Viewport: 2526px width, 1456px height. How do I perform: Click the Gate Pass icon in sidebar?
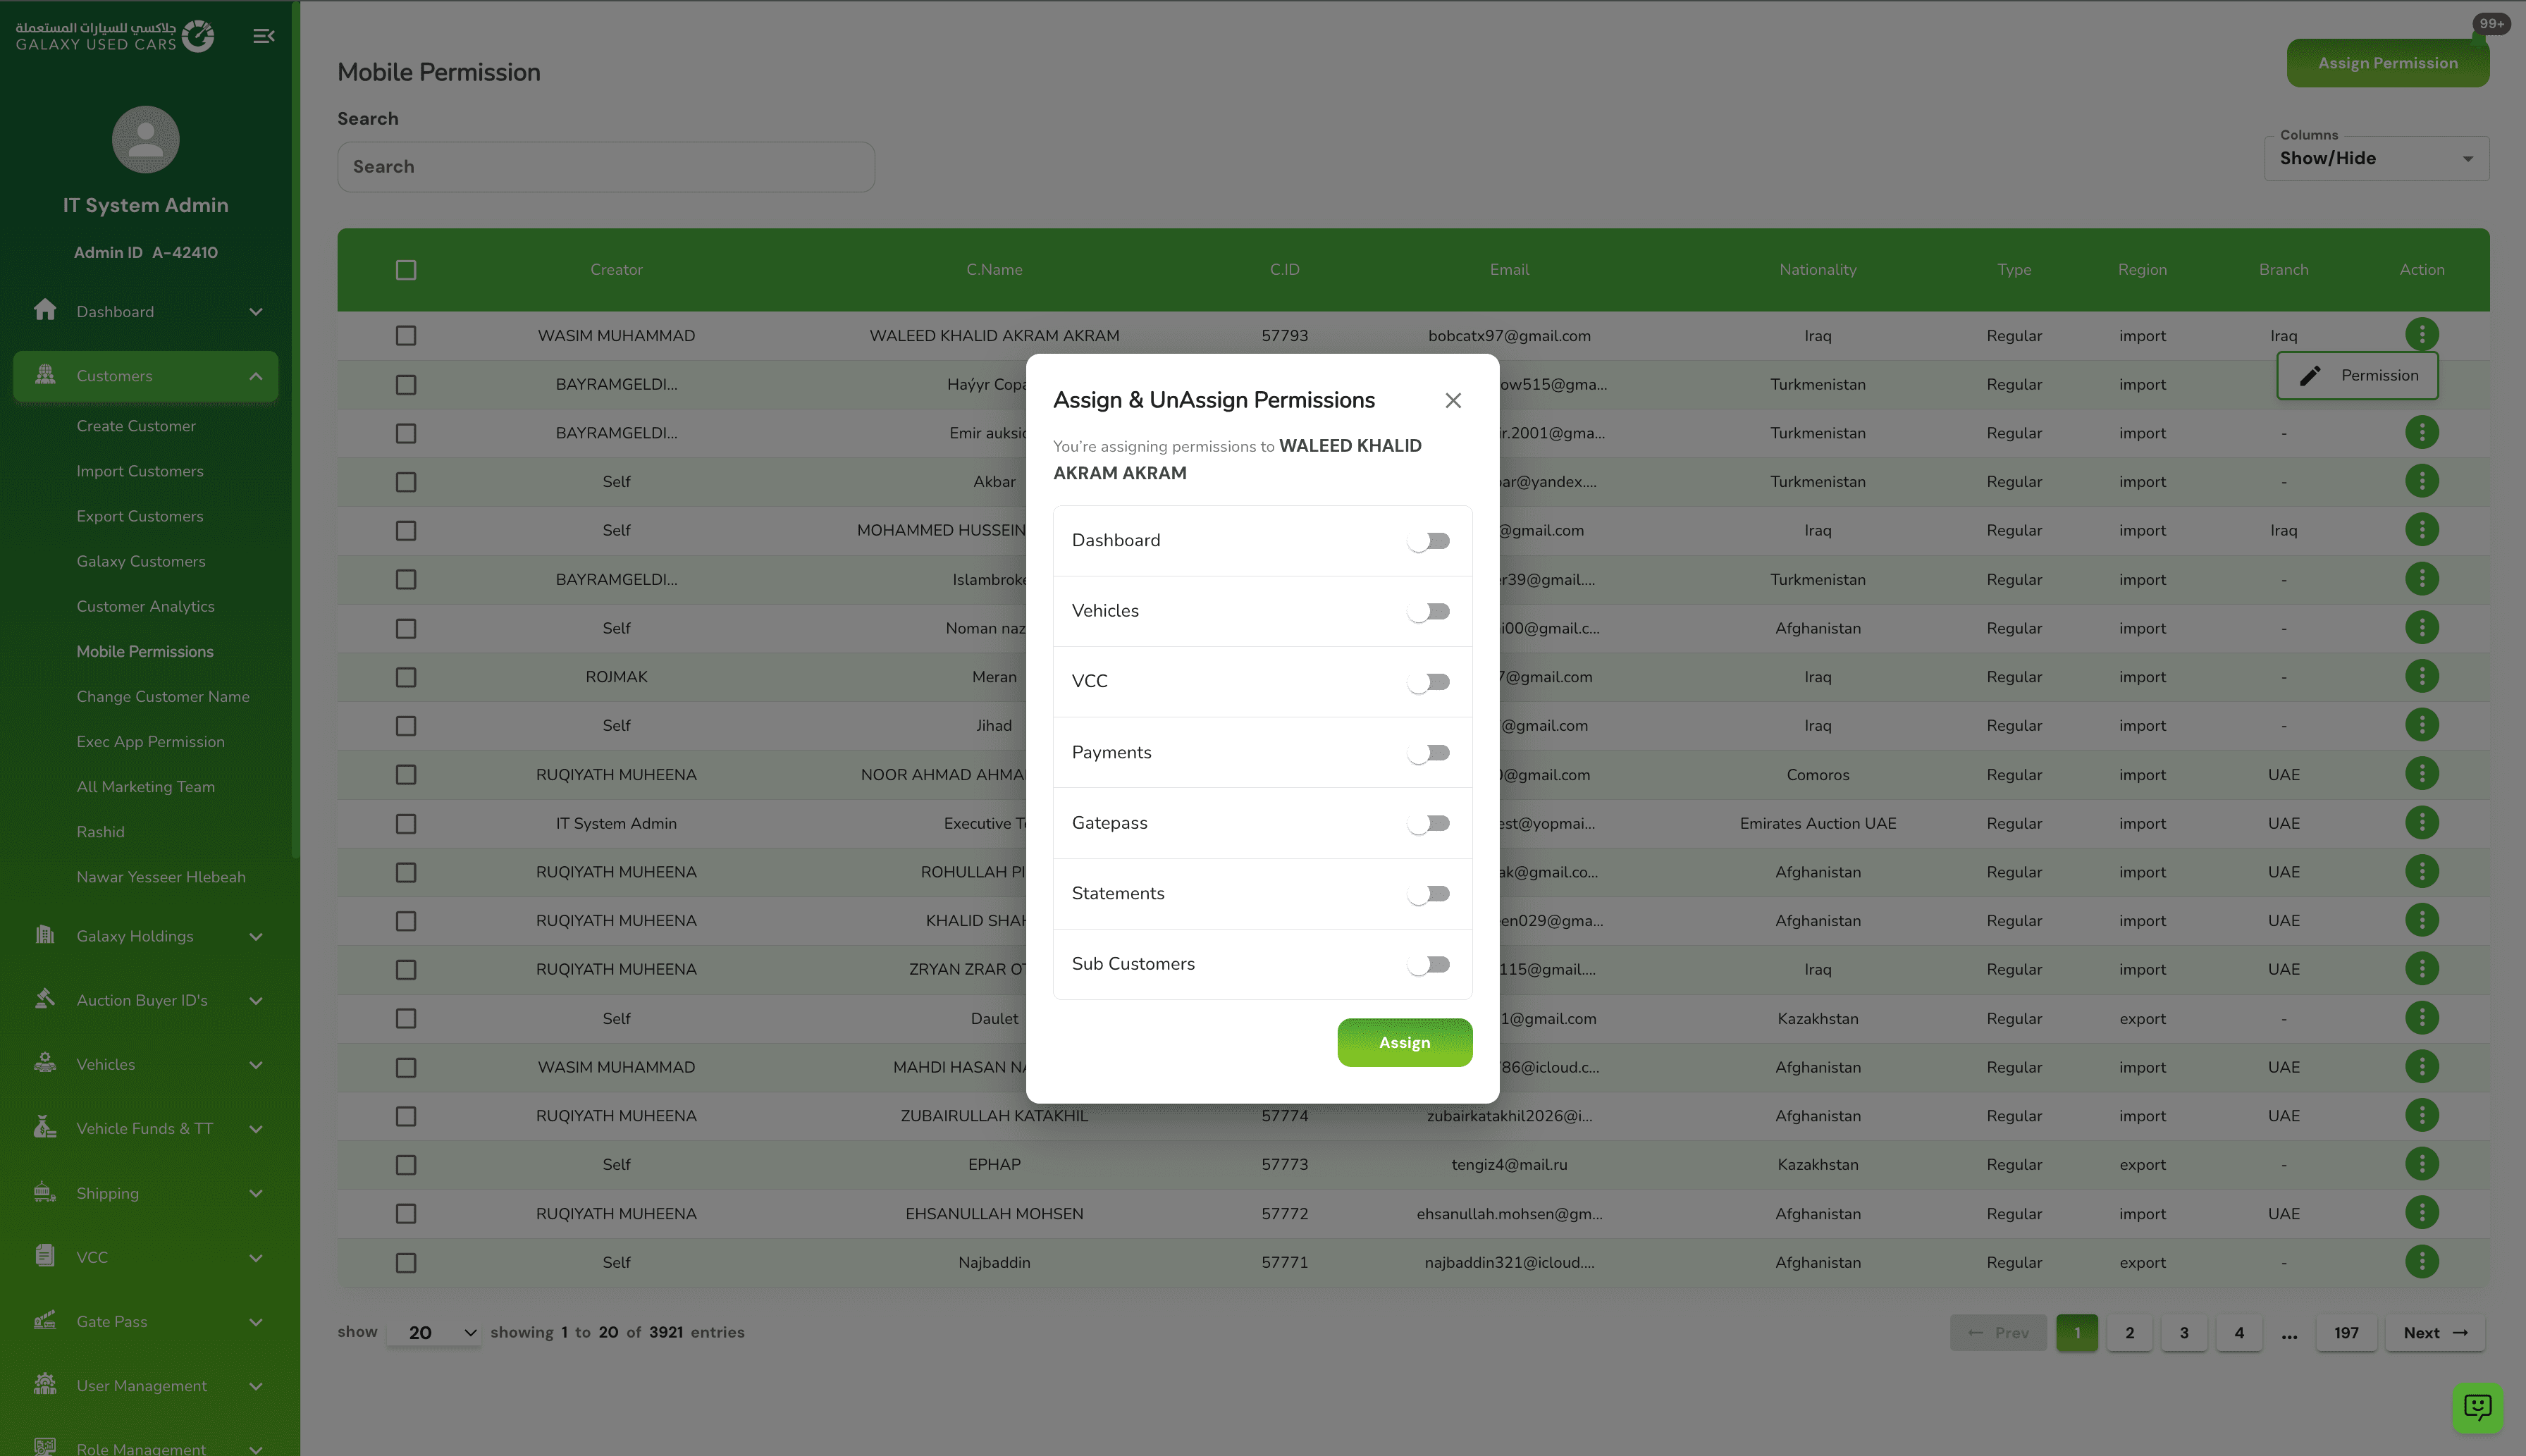pos(45,1320)
